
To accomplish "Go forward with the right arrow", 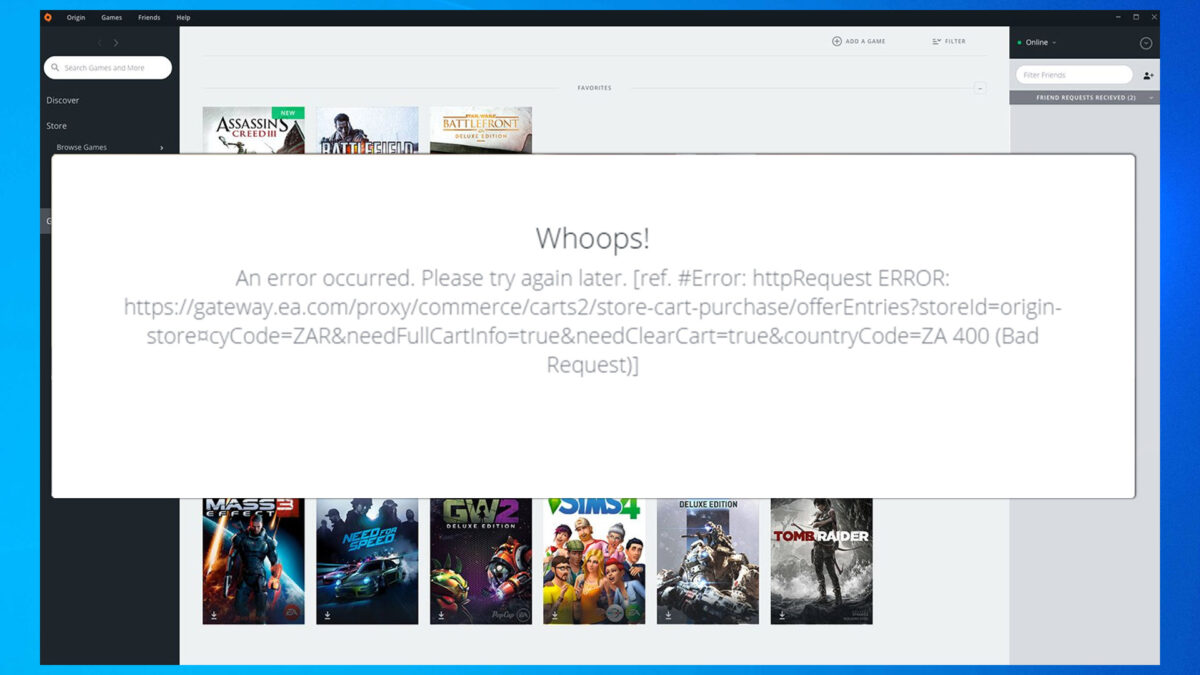I will pyautogui.click(x=116, y=43).
